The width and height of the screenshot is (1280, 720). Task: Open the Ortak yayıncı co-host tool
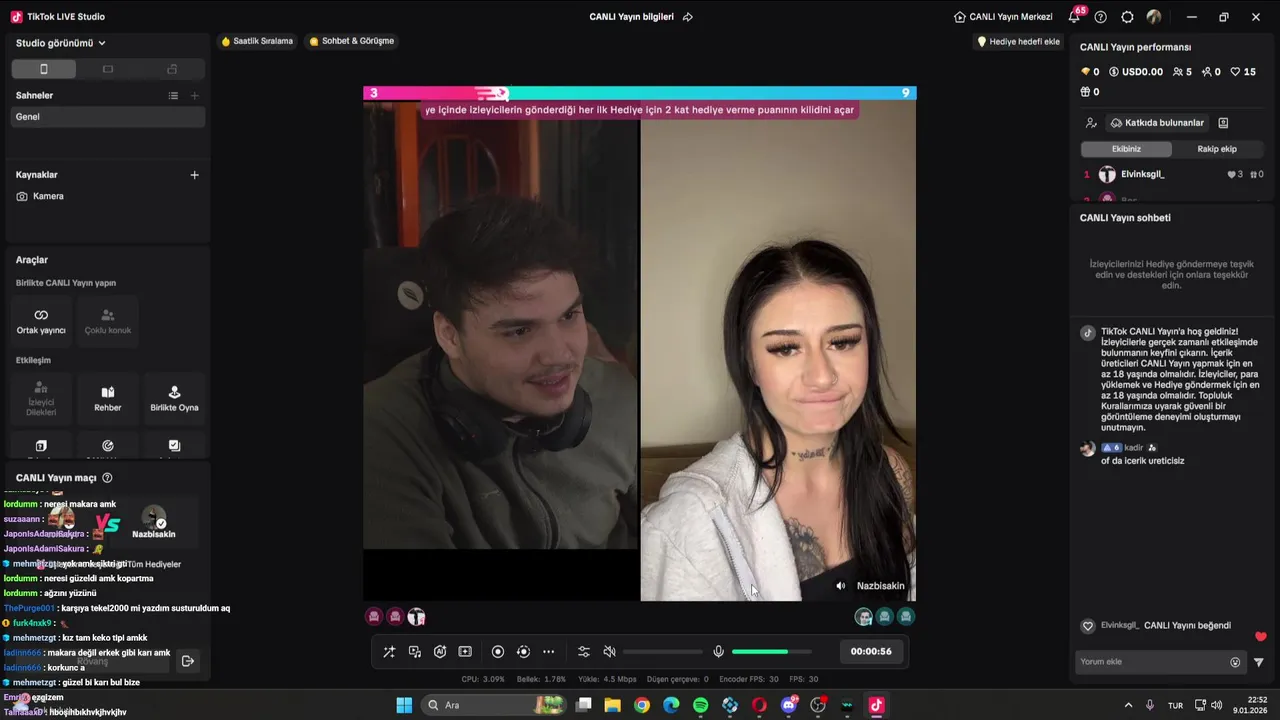pyautogui.click(x=41, y=321)
